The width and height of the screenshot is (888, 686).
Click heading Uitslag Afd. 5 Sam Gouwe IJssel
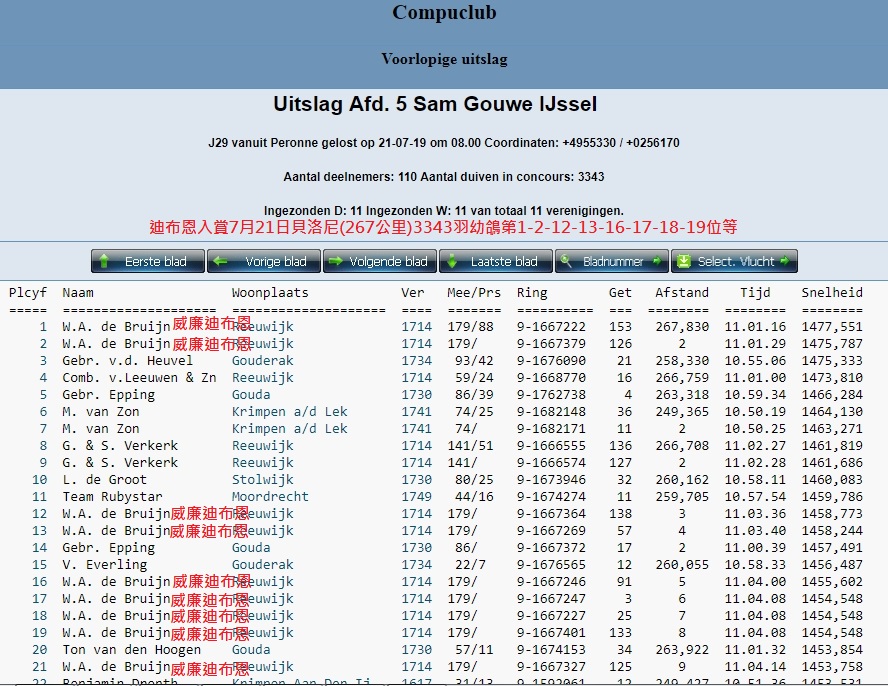click(435, 104)
